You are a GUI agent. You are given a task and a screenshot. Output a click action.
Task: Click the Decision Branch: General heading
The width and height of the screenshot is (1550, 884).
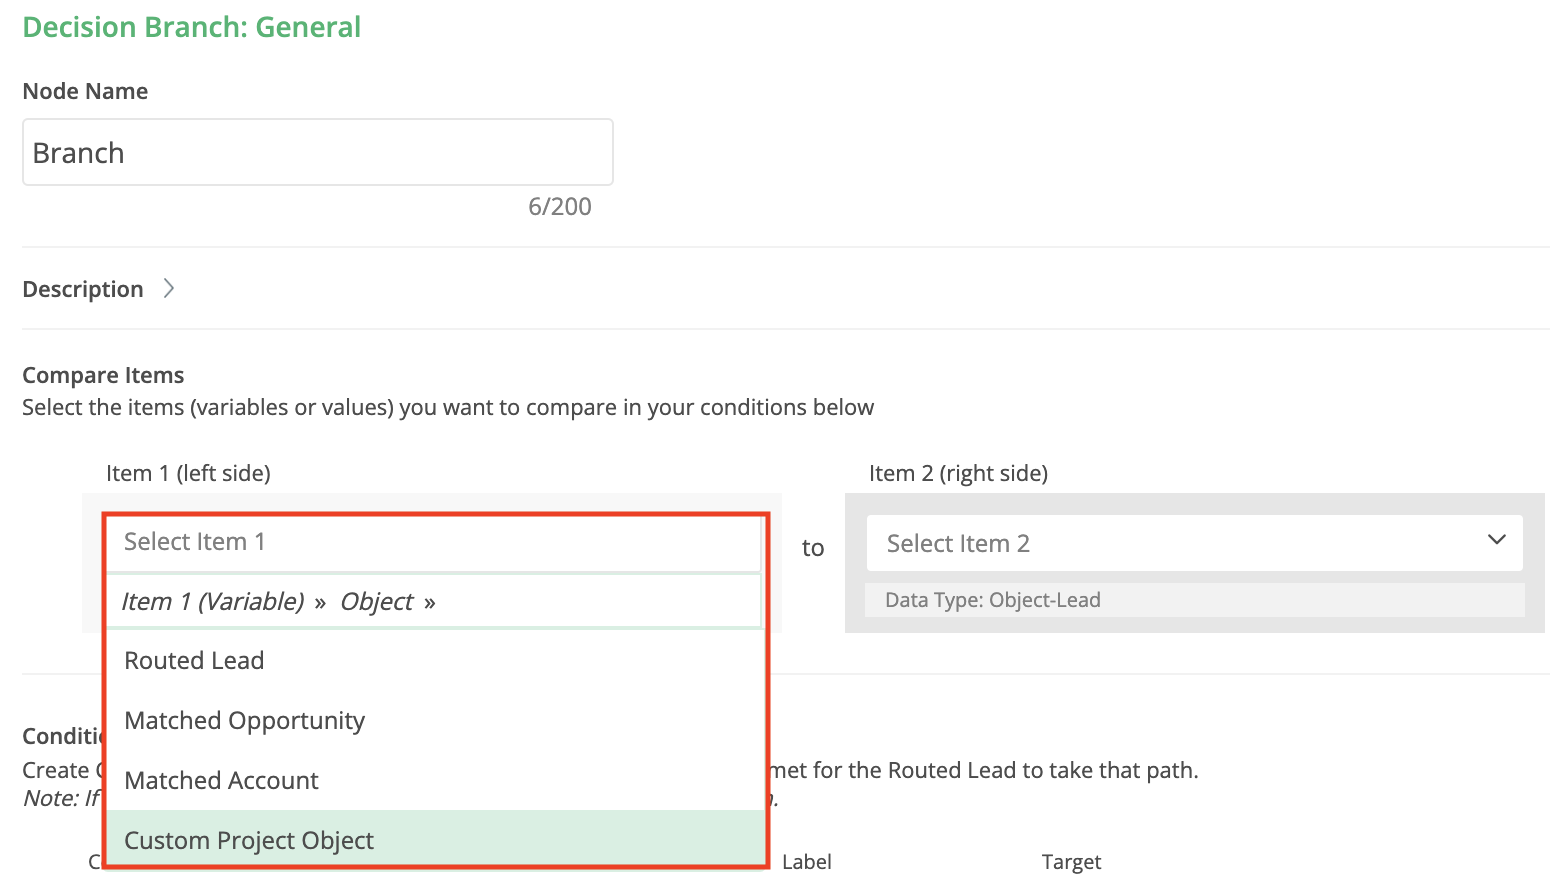click(x=191, y=27)
